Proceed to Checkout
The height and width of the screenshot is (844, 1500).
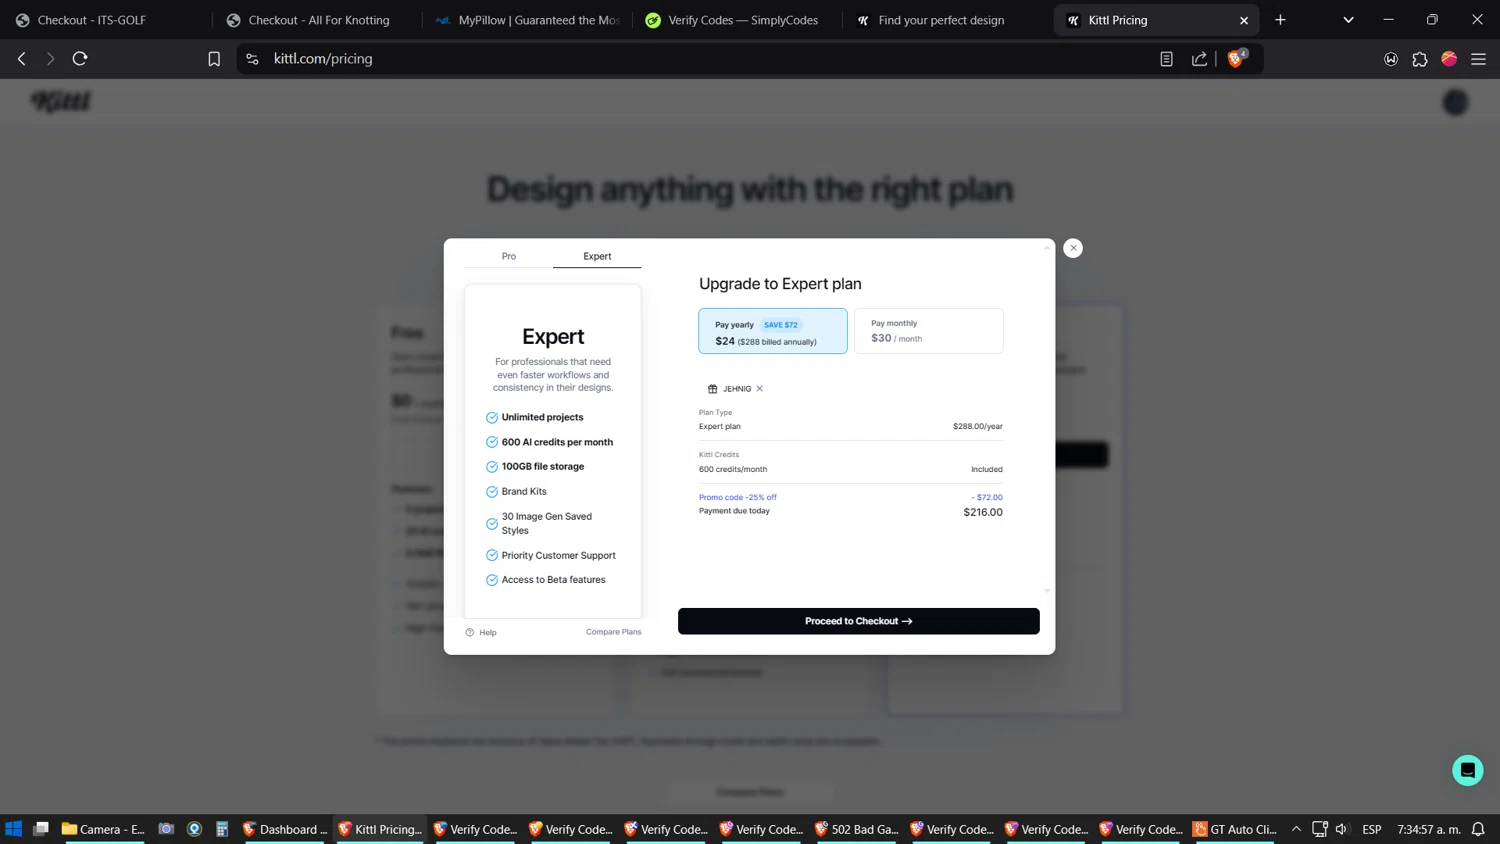859,621
